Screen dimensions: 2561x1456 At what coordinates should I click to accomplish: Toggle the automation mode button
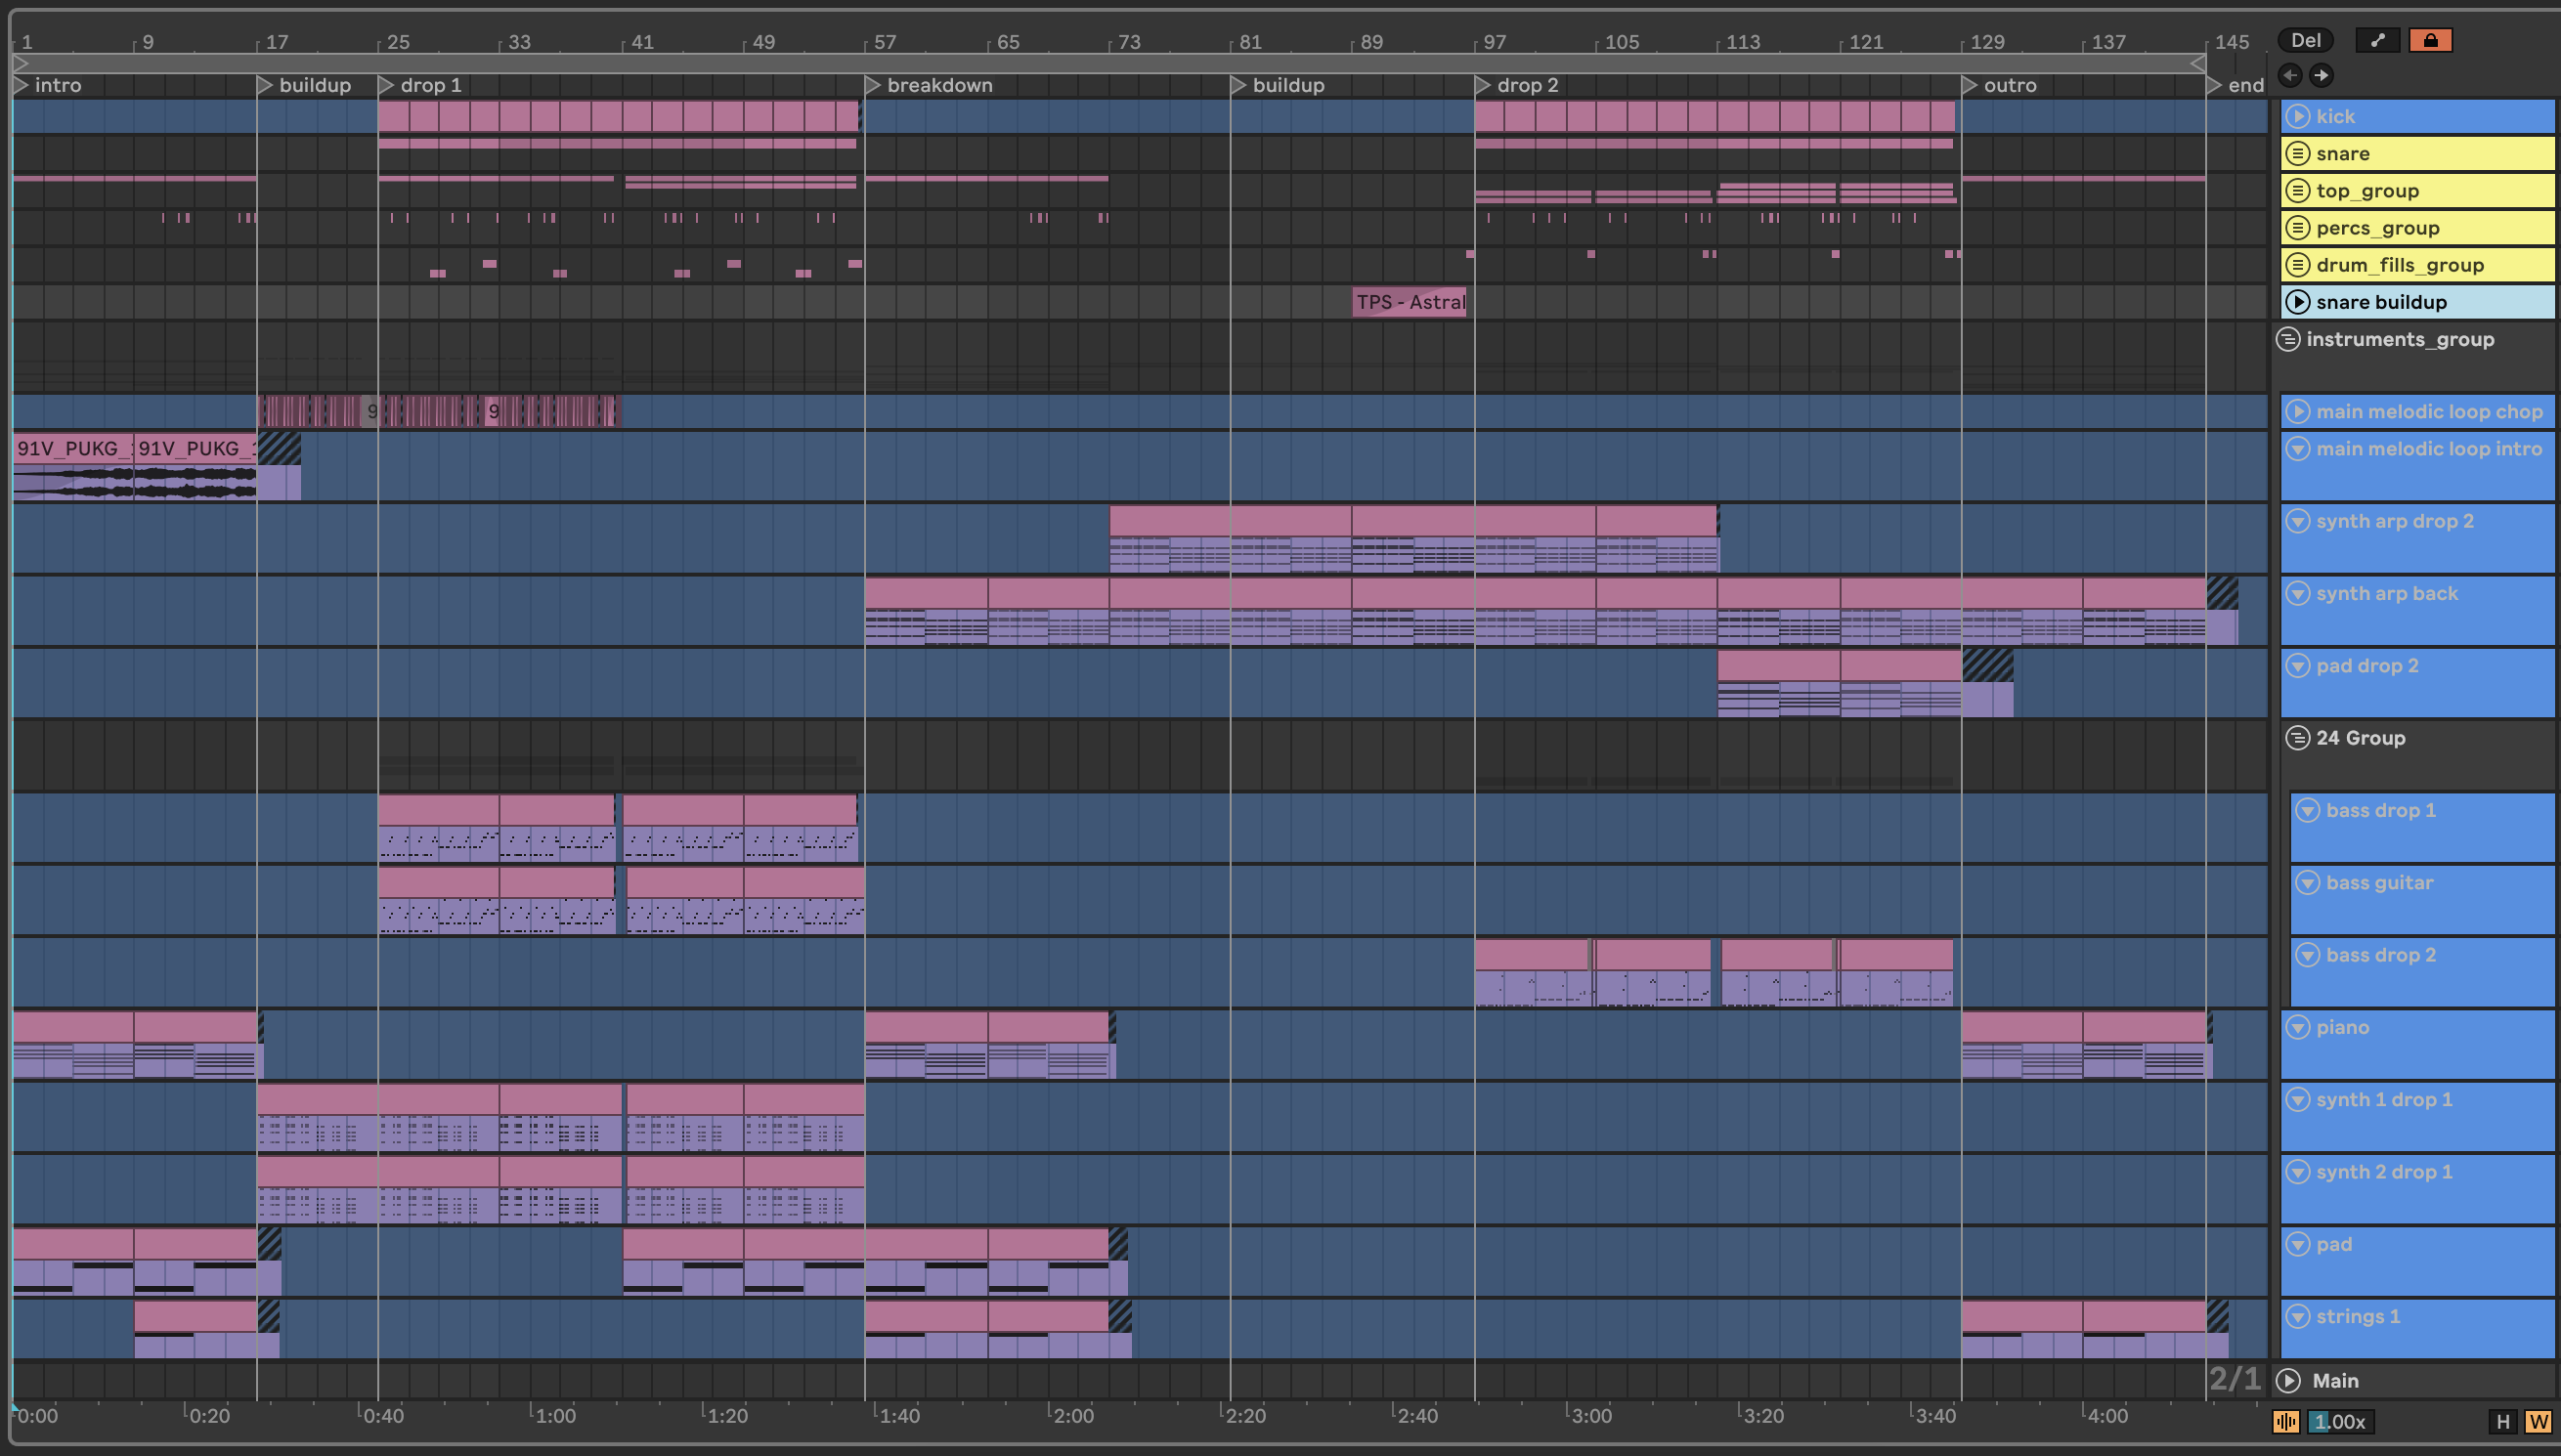click(x=2377, y=40)
